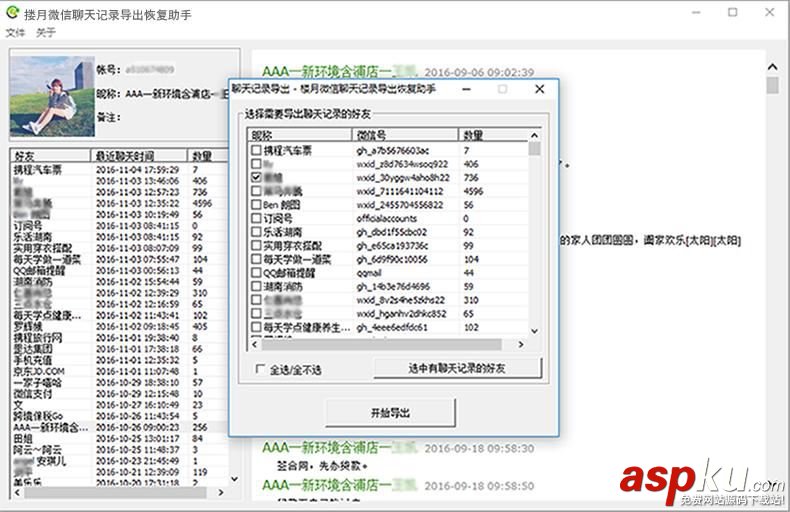Open the 文件 menu
This screenshot has width=790, height=512.
15,32
